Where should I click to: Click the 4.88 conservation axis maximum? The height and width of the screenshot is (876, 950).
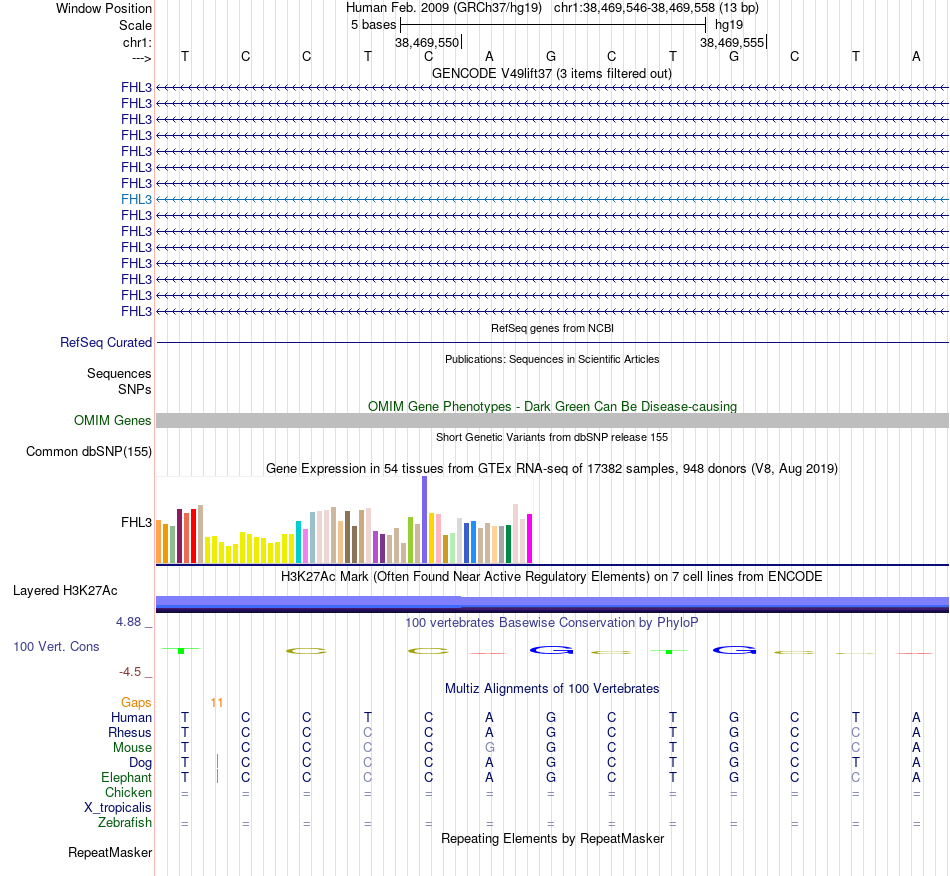pyautogui.click(x=128, y=622)
